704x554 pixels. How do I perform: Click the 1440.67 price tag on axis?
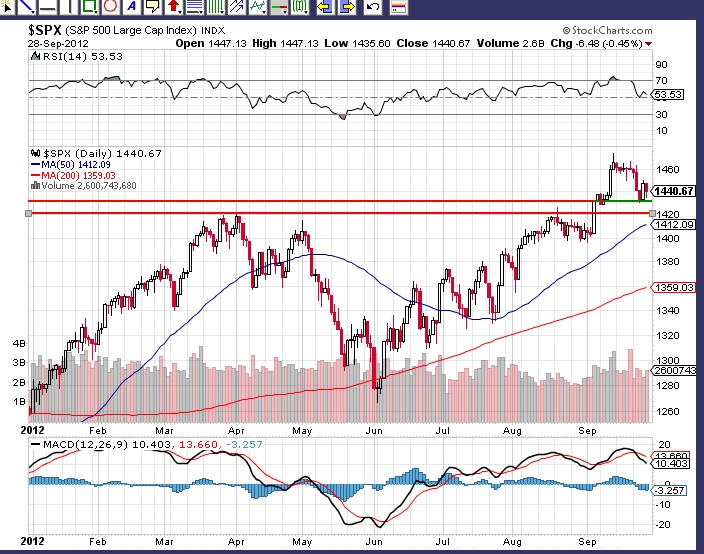click(673, 191)
